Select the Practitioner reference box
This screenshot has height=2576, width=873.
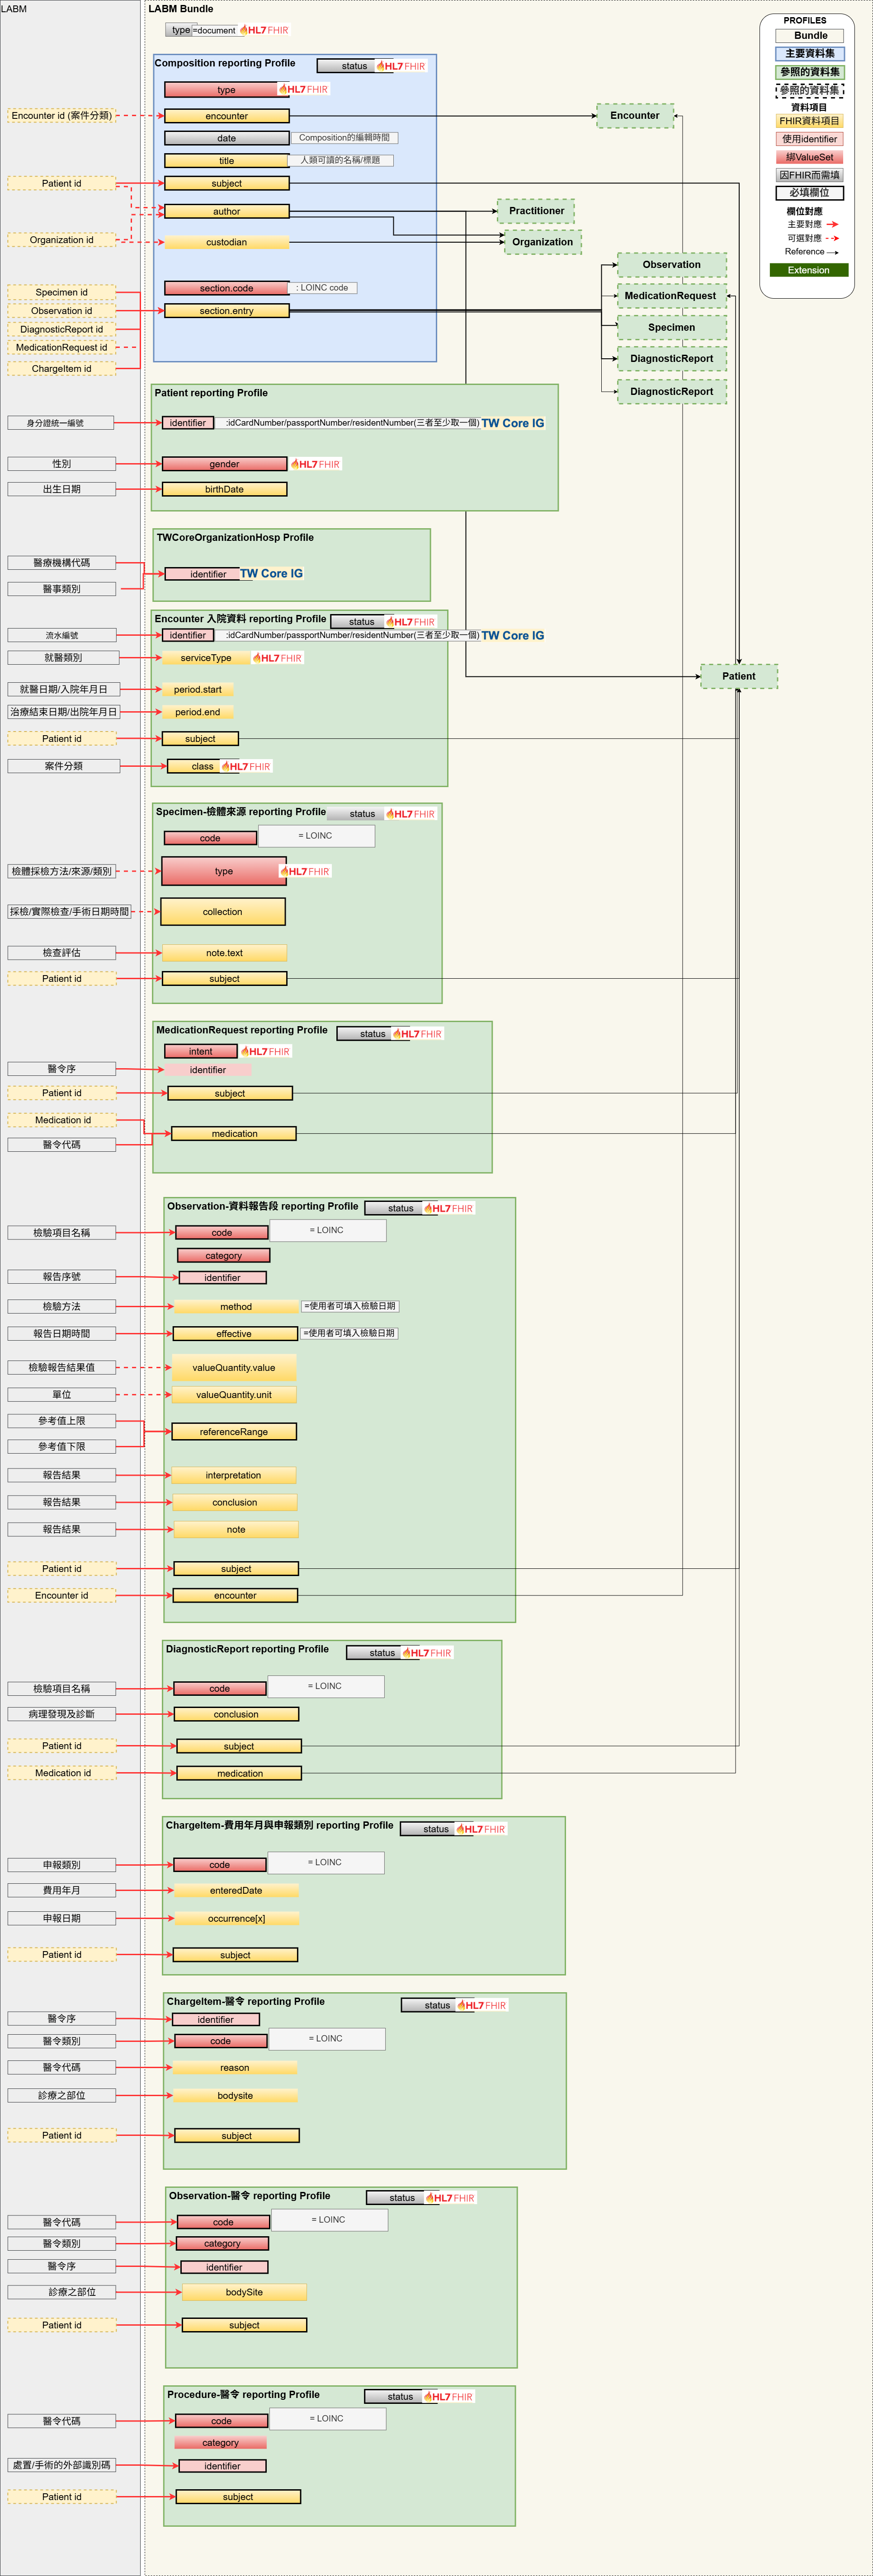[536, 211]
